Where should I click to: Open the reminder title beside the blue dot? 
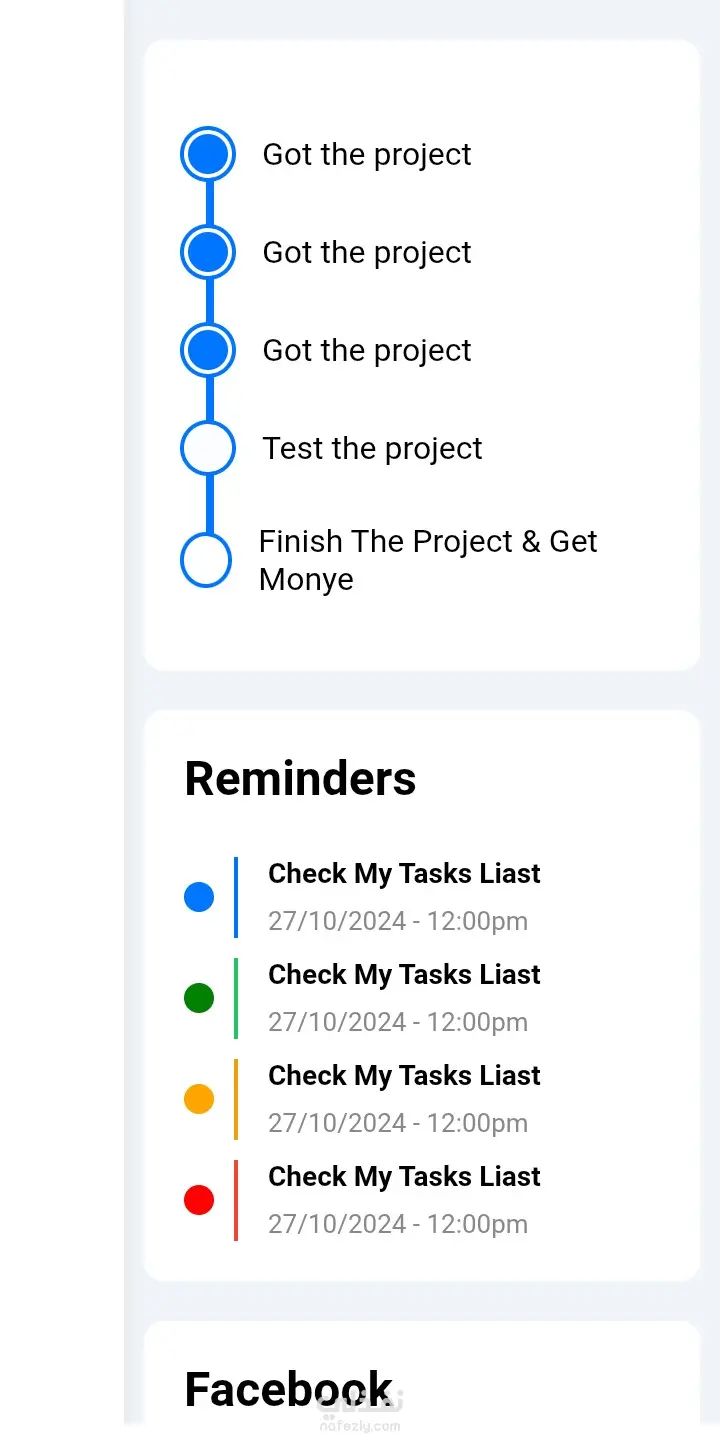[404, 873]
